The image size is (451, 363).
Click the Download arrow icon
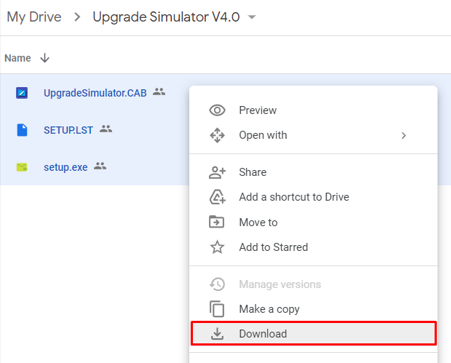(217, 334)
